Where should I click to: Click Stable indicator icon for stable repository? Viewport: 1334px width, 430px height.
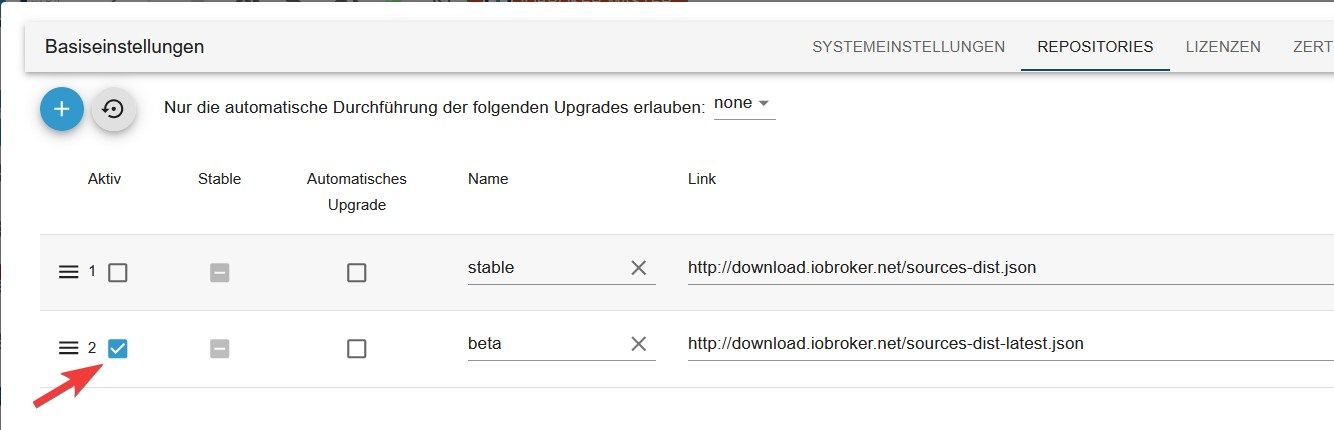[x=220, y=272]
